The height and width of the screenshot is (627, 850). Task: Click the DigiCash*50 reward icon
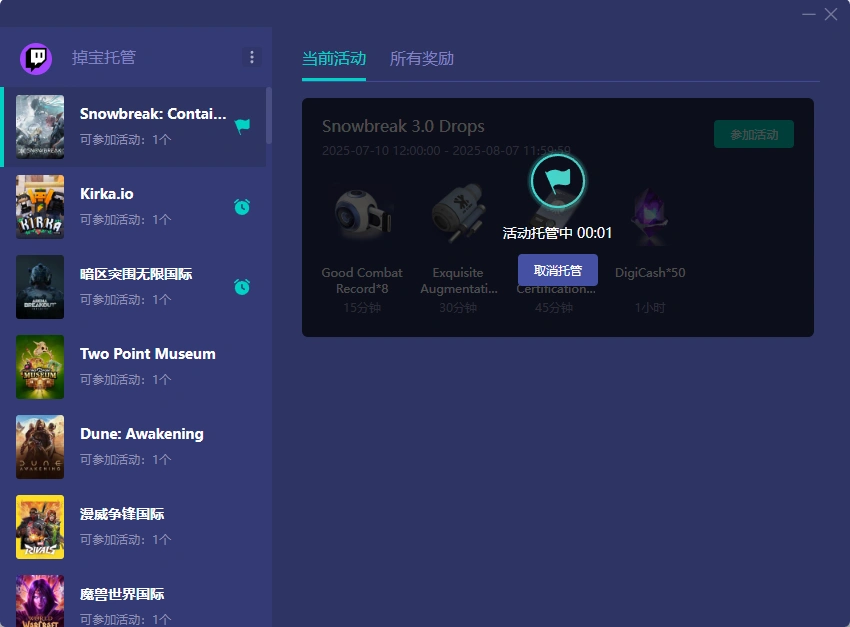pos(650,217)
